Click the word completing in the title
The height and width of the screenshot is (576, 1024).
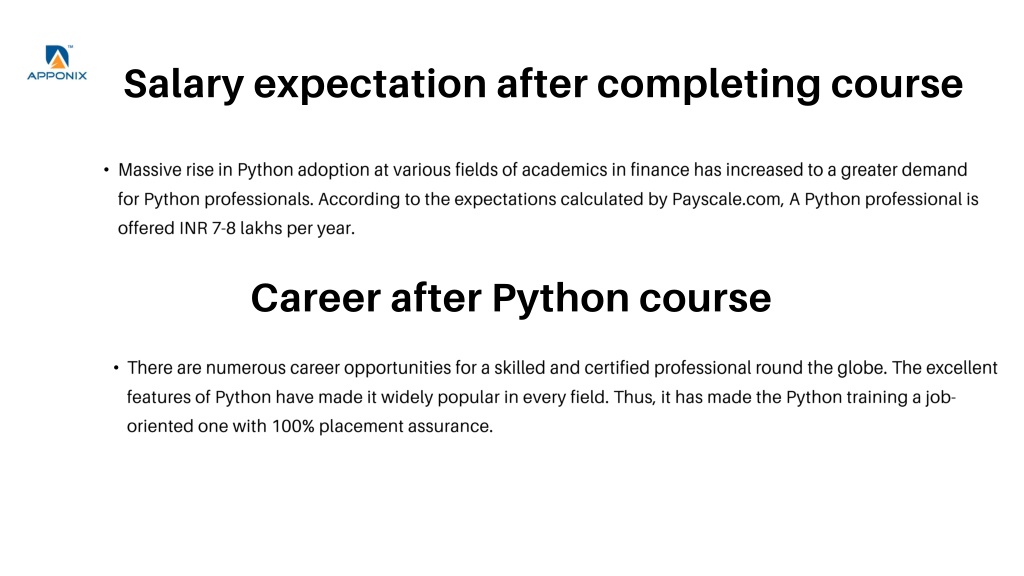tap(709, 84)
